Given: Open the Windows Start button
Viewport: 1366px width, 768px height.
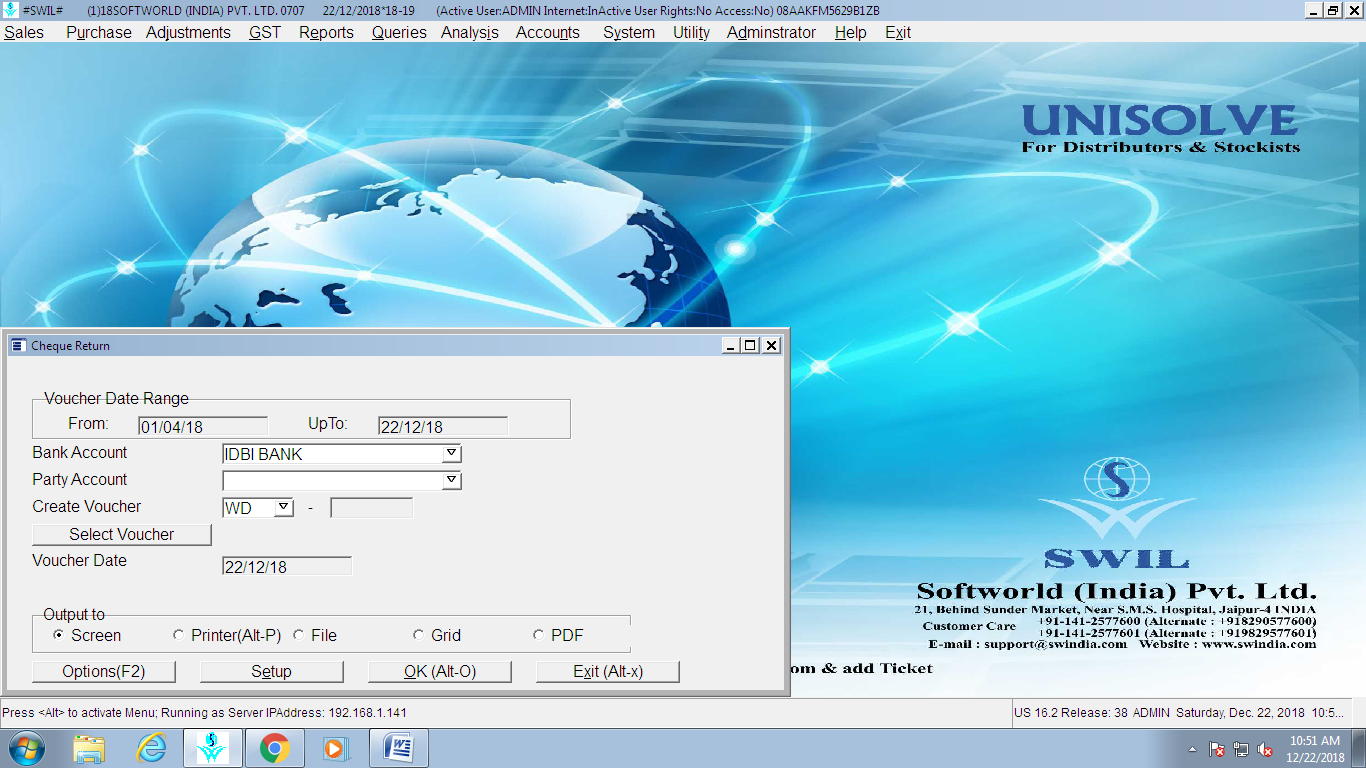Looking at the screenshot, I should [x=26, y=748].
